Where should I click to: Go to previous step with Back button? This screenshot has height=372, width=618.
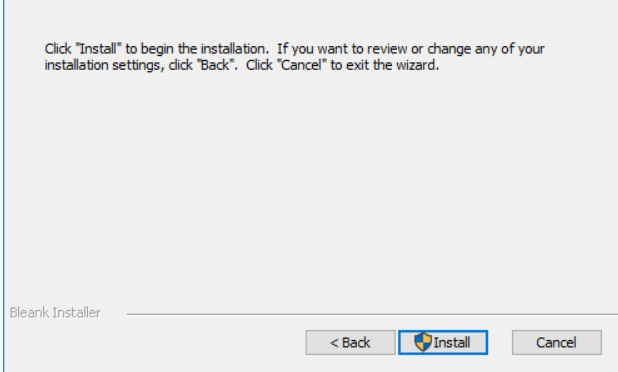point(350,342)
